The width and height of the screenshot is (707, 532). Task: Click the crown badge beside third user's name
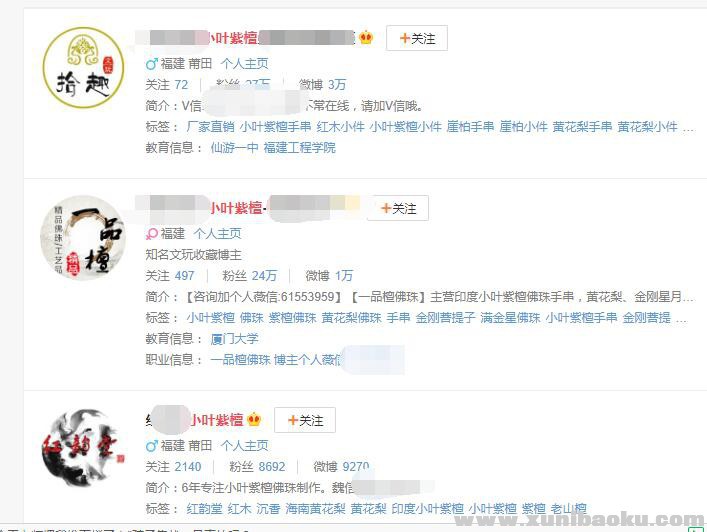click(254, 419)
